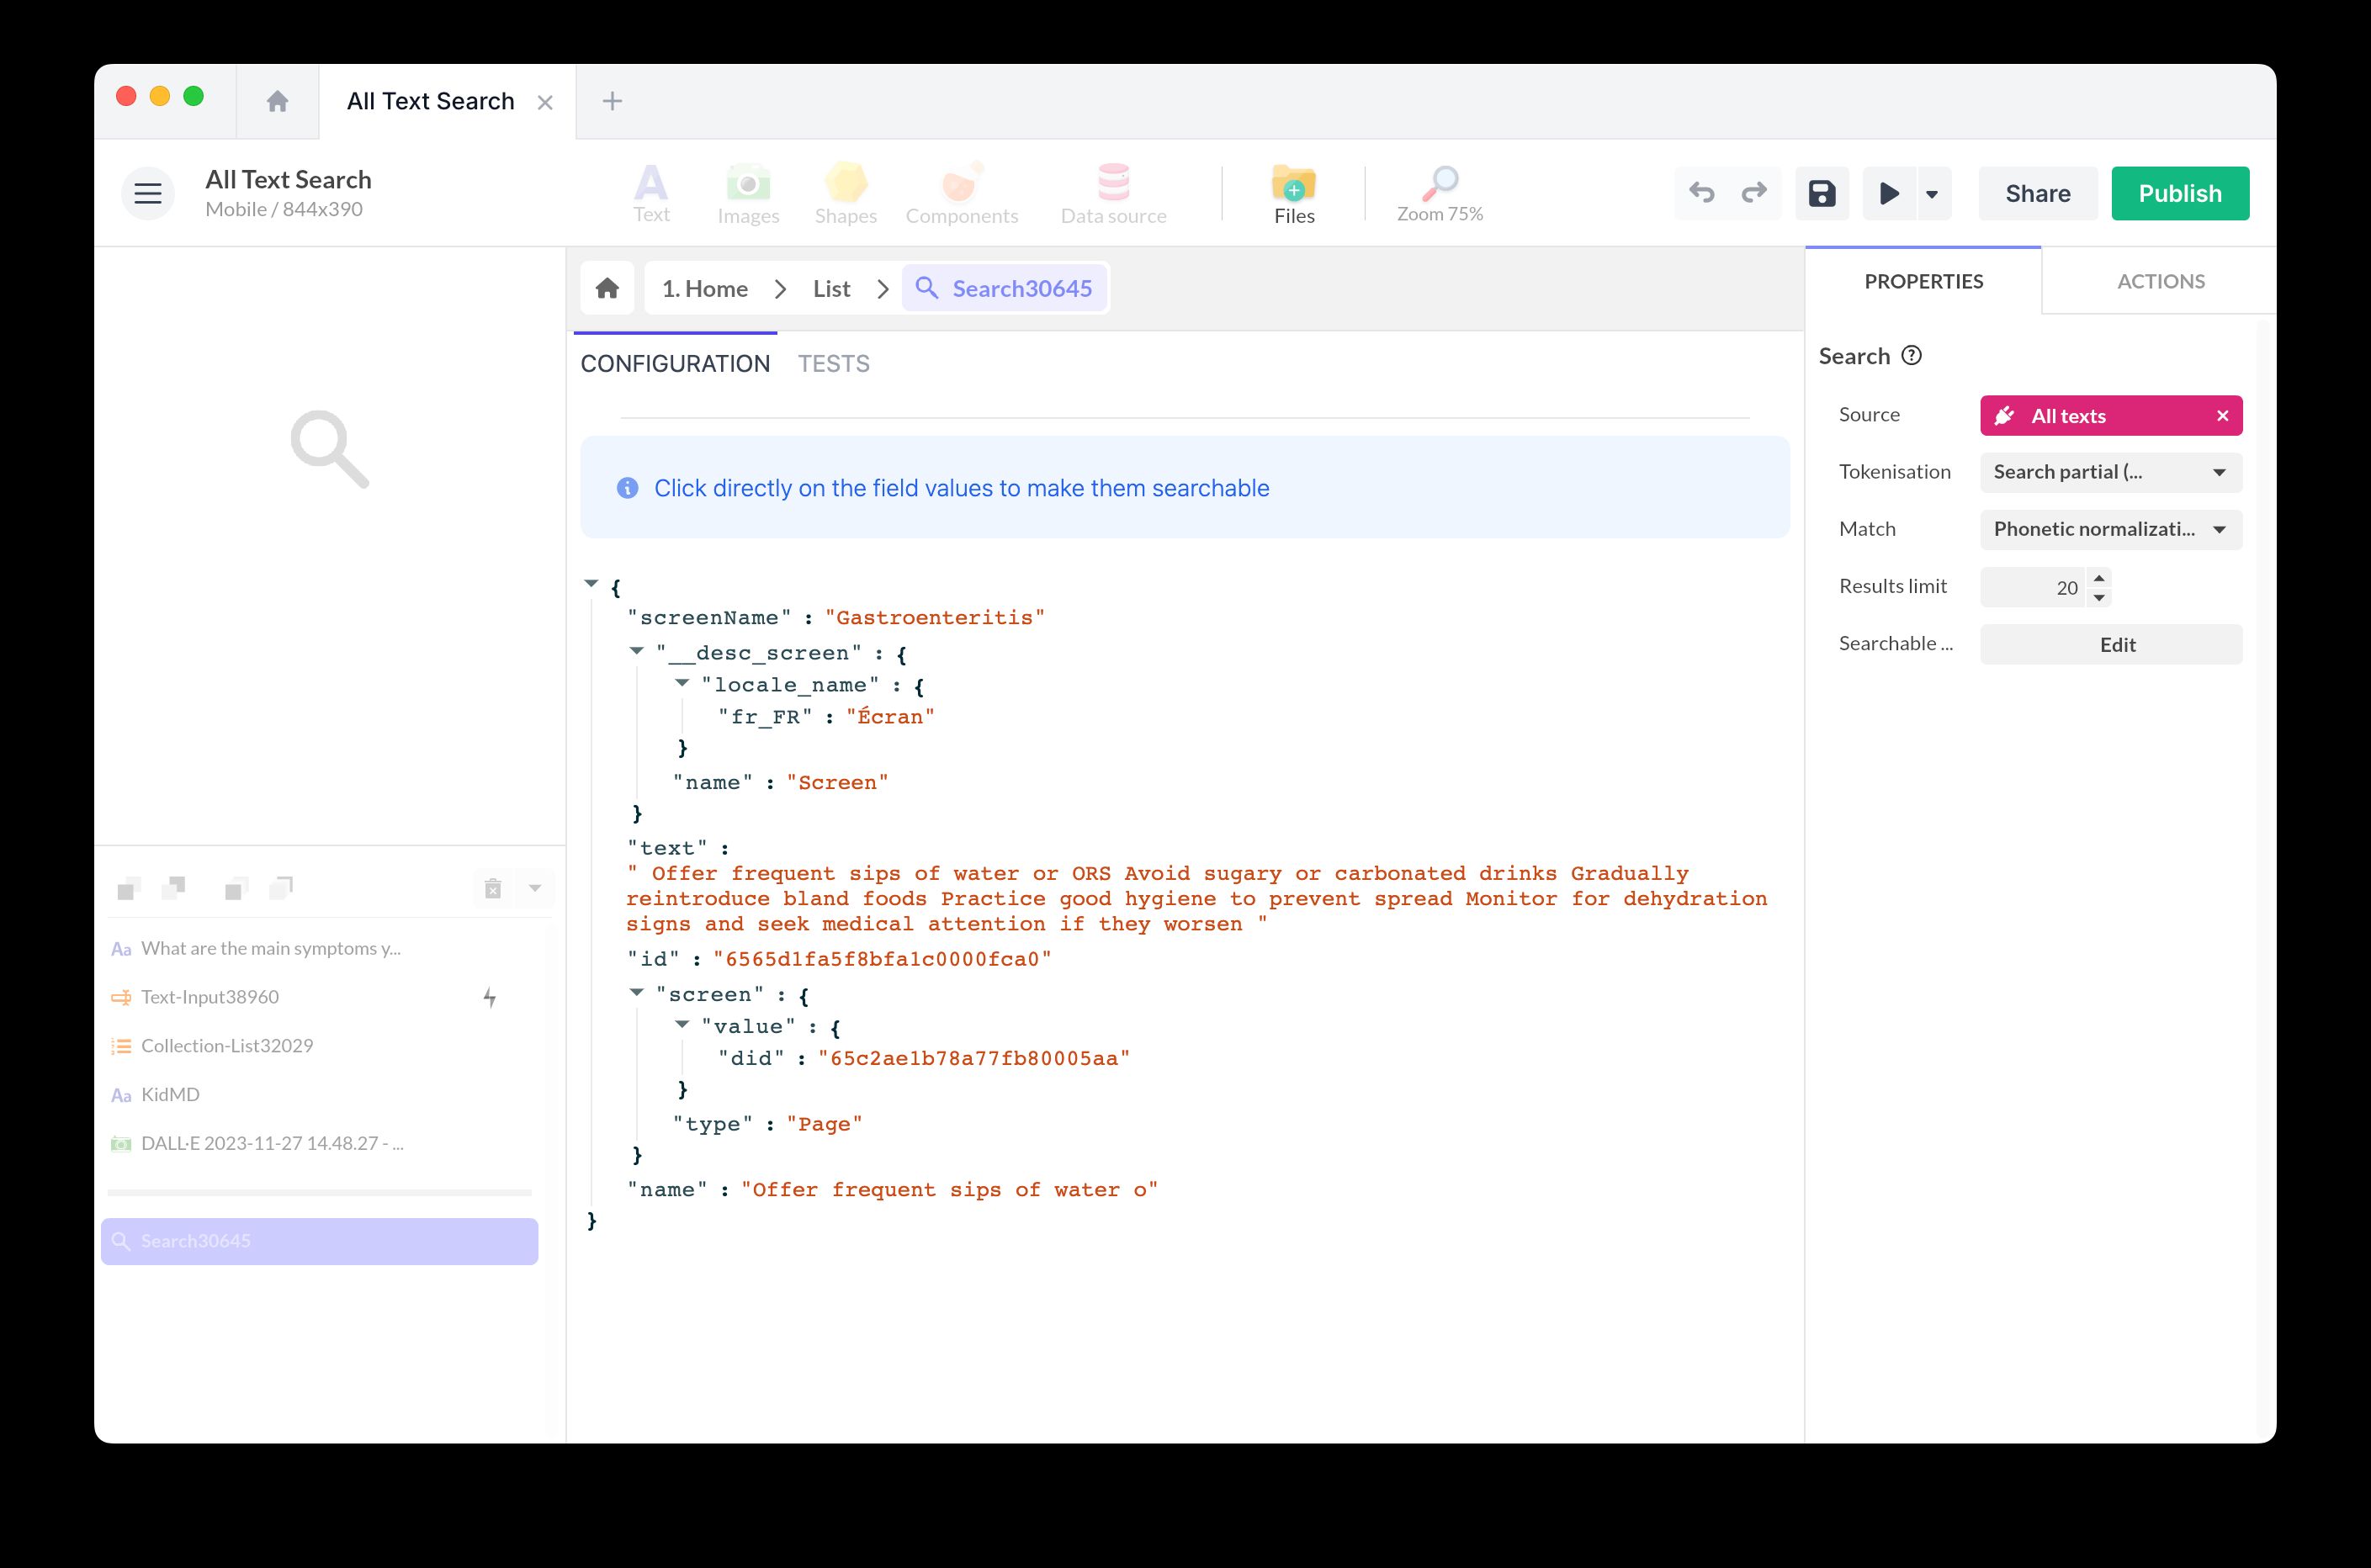2371x1568 pixels.
Task: Click the save floppy disk icon
Action: pos(1821,193)
